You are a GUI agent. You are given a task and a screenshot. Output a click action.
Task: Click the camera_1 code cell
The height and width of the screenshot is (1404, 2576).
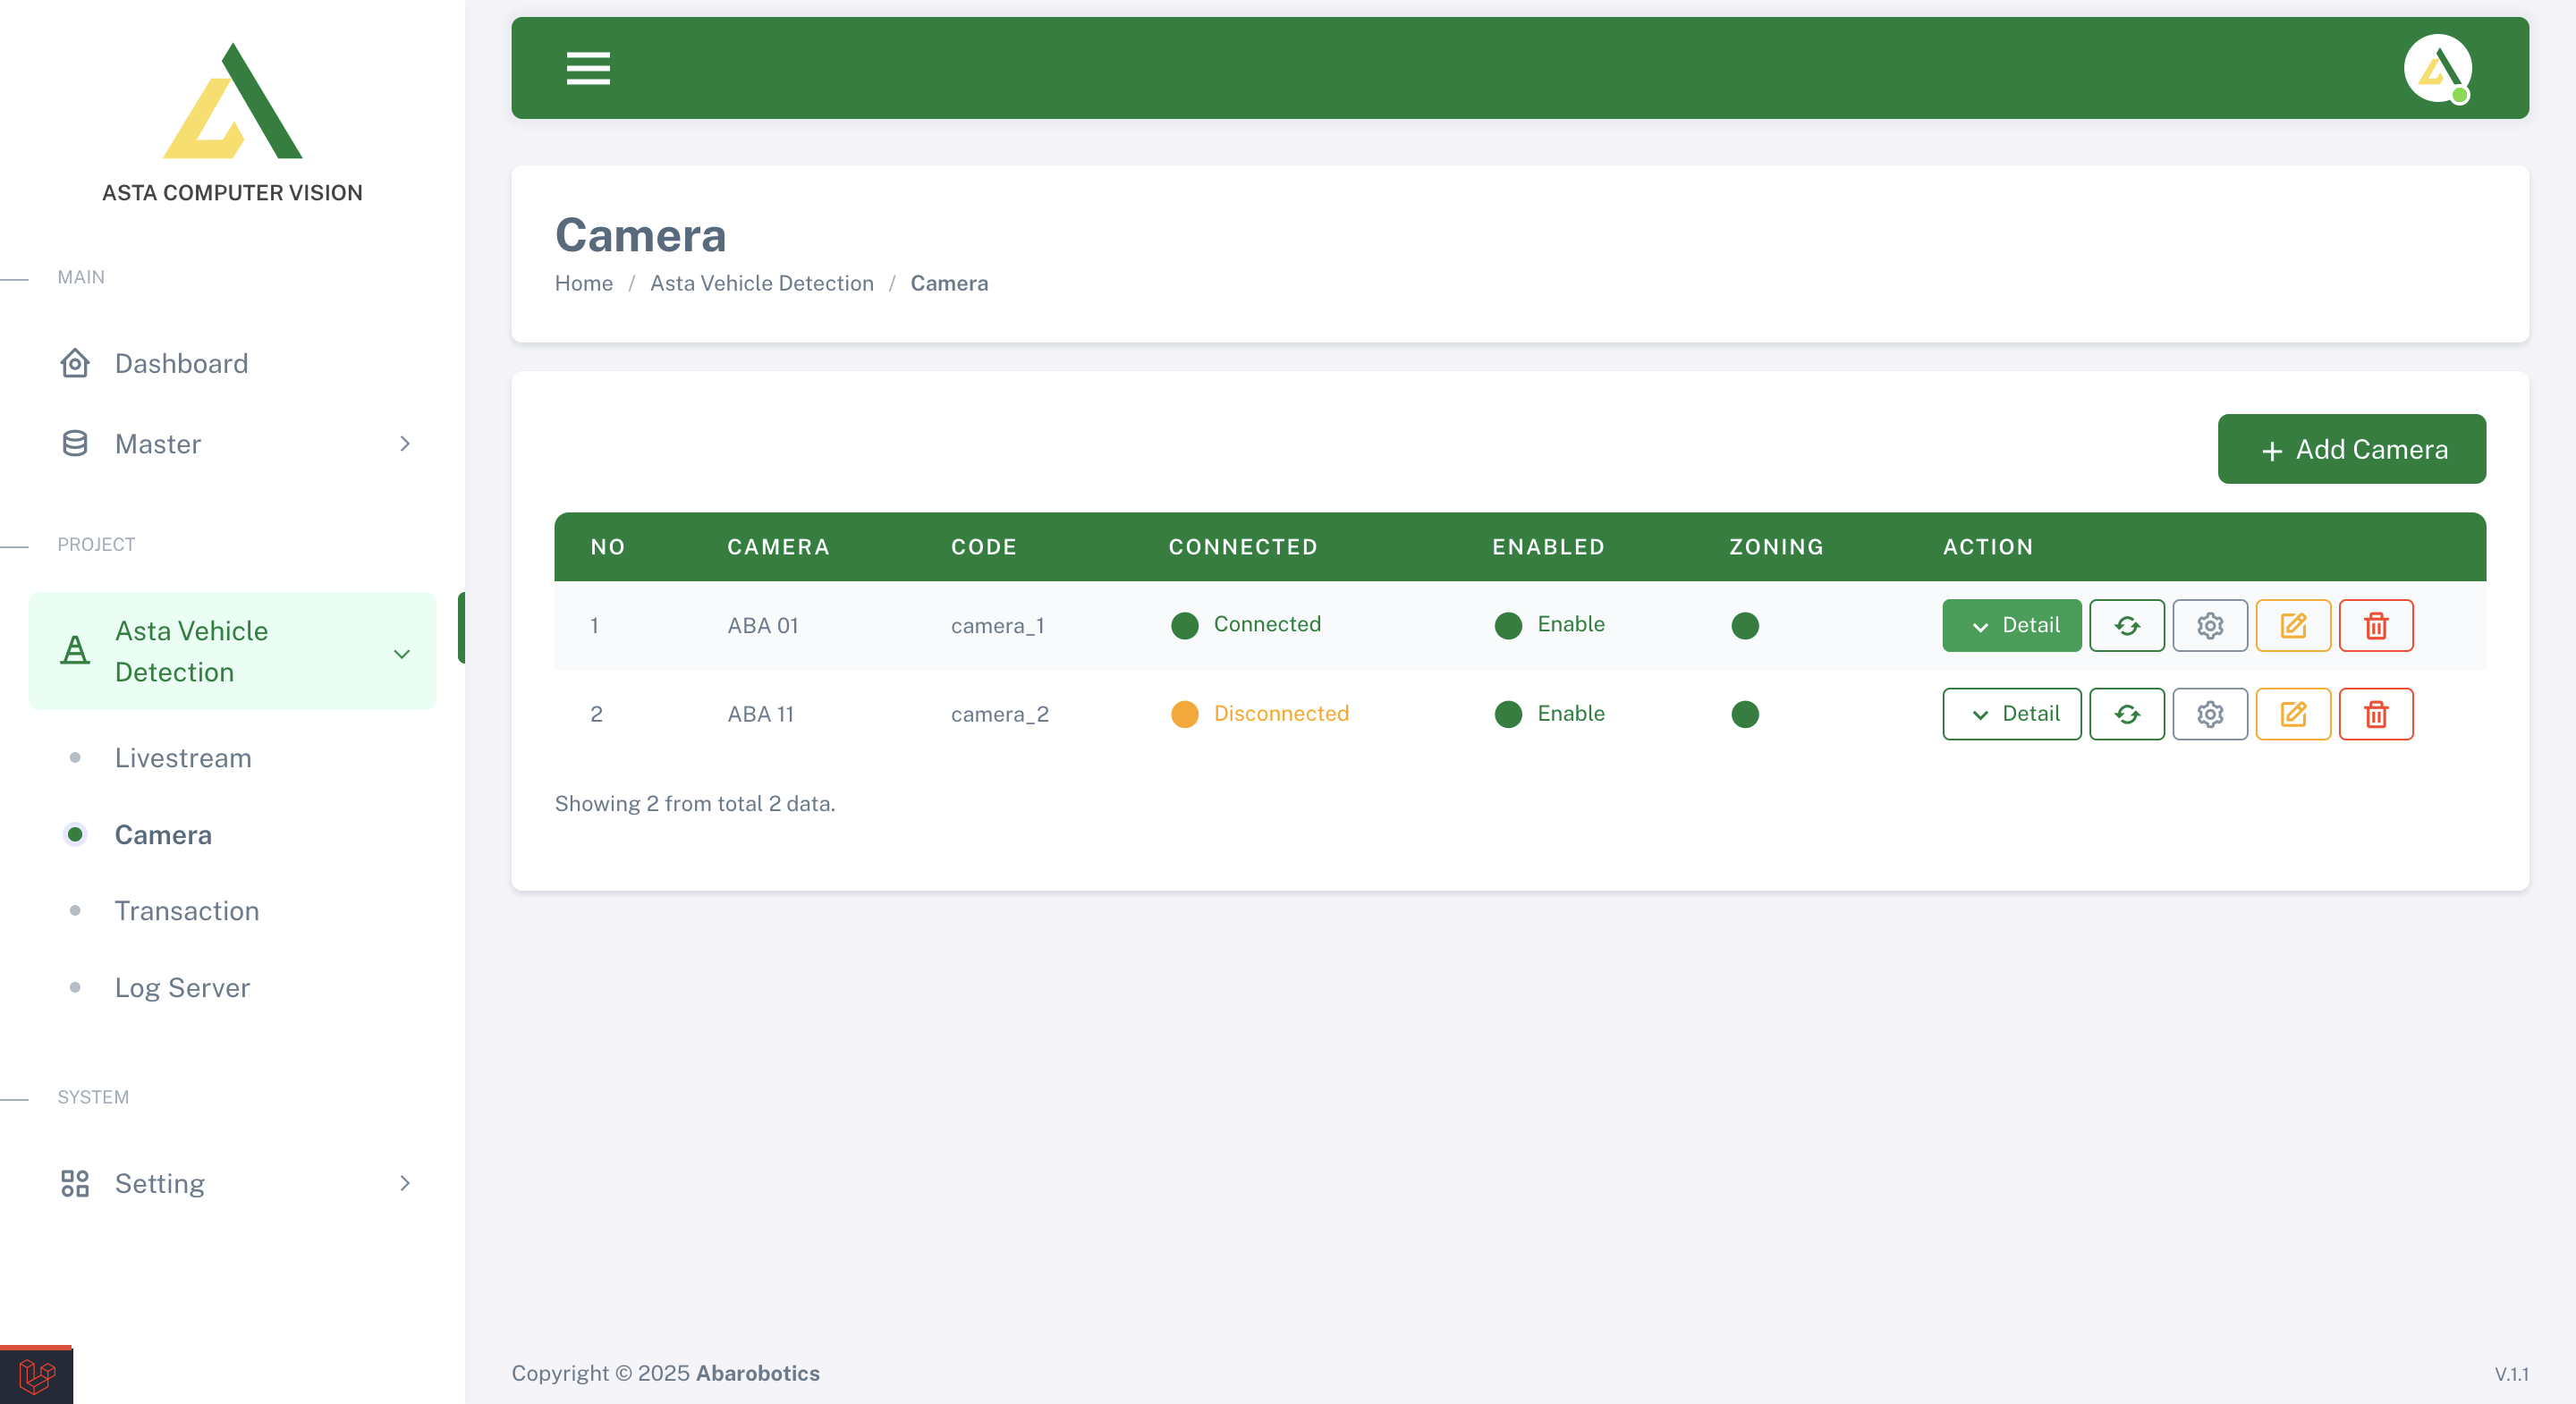point(998,626)
